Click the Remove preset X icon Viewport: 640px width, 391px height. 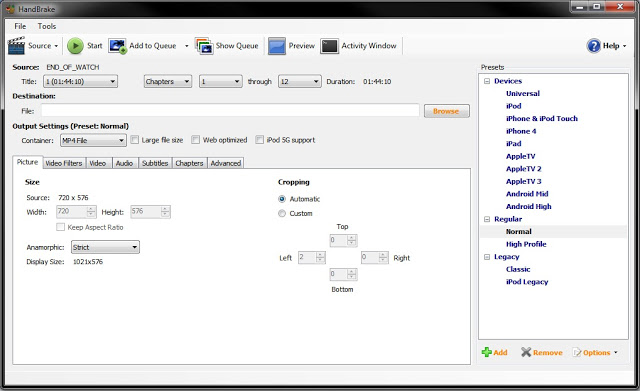click(x=526, y=352)
